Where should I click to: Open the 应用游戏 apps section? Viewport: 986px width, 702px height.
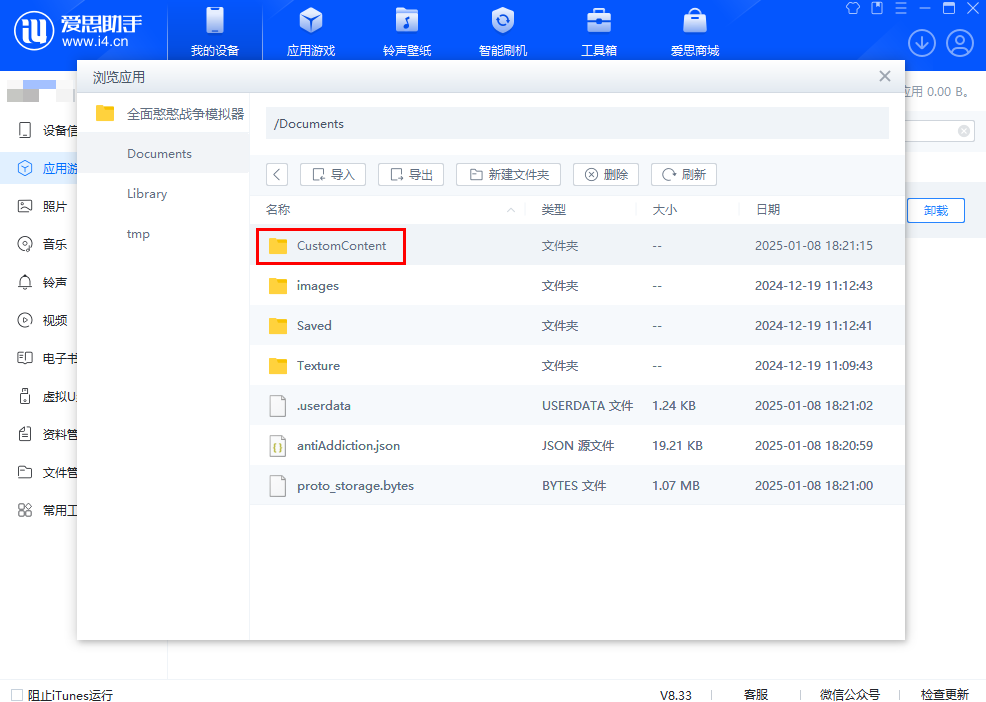pos(311,31)
